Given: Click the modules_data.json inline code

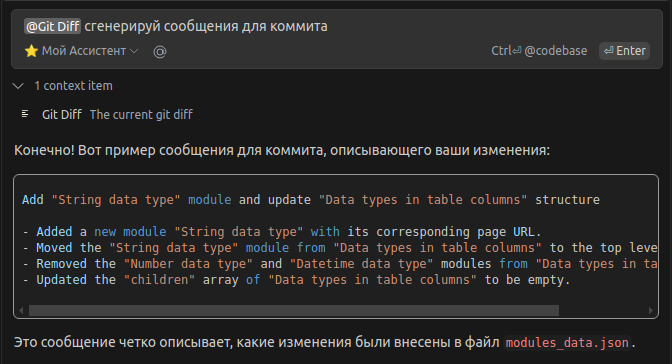Looking at the screenshot, I should click(x=567, y=343).
